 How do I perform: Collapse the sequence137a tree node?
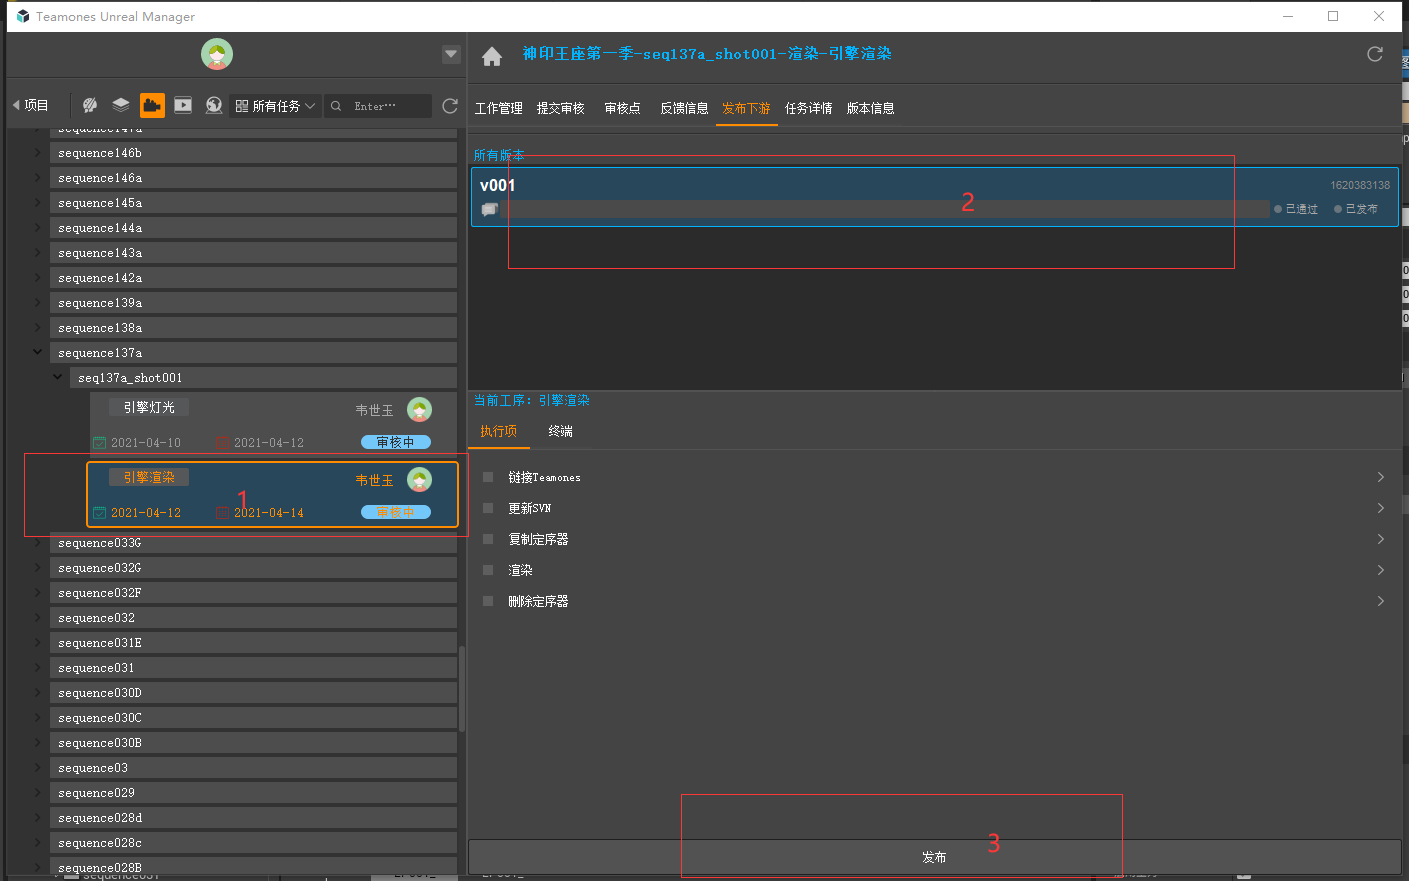[x=38, y=352]
